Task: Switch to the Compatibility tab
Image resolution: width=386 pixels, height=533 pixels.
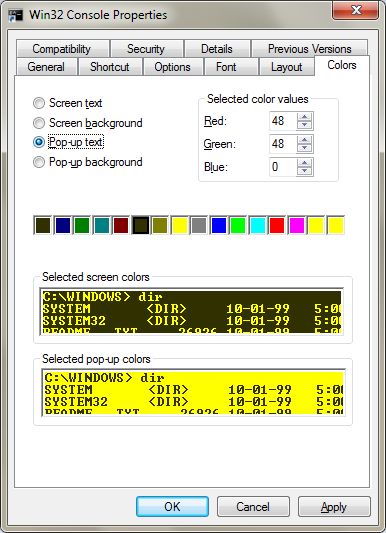Action: (x=62, y=49)
